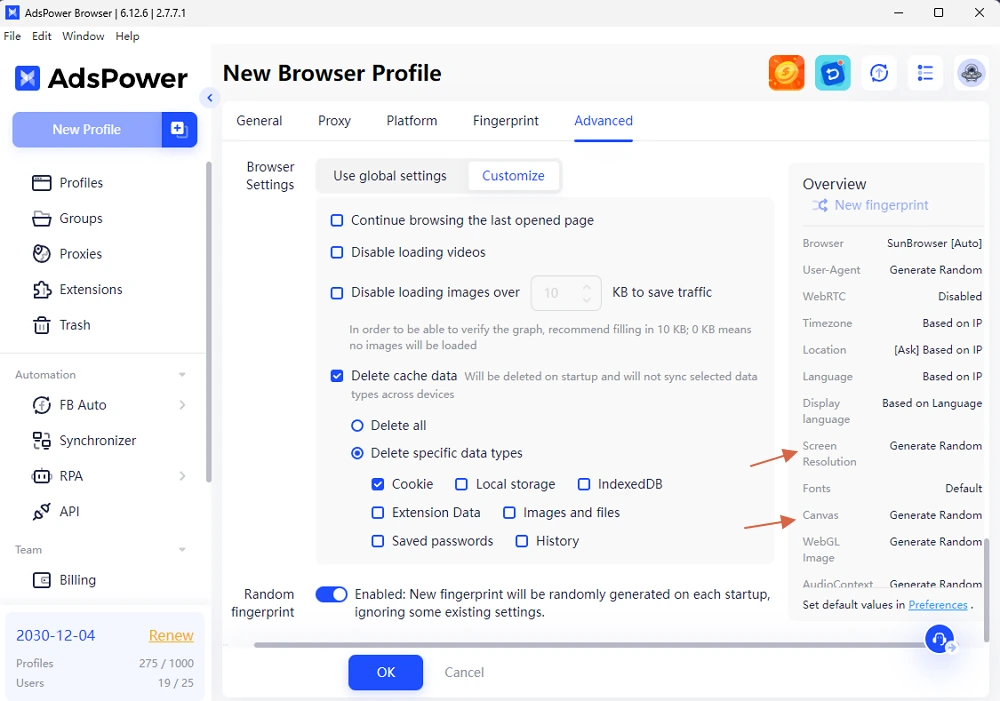The image size is (1000, 701).
Task: Click the Cancel button
Action: (464, 672)
